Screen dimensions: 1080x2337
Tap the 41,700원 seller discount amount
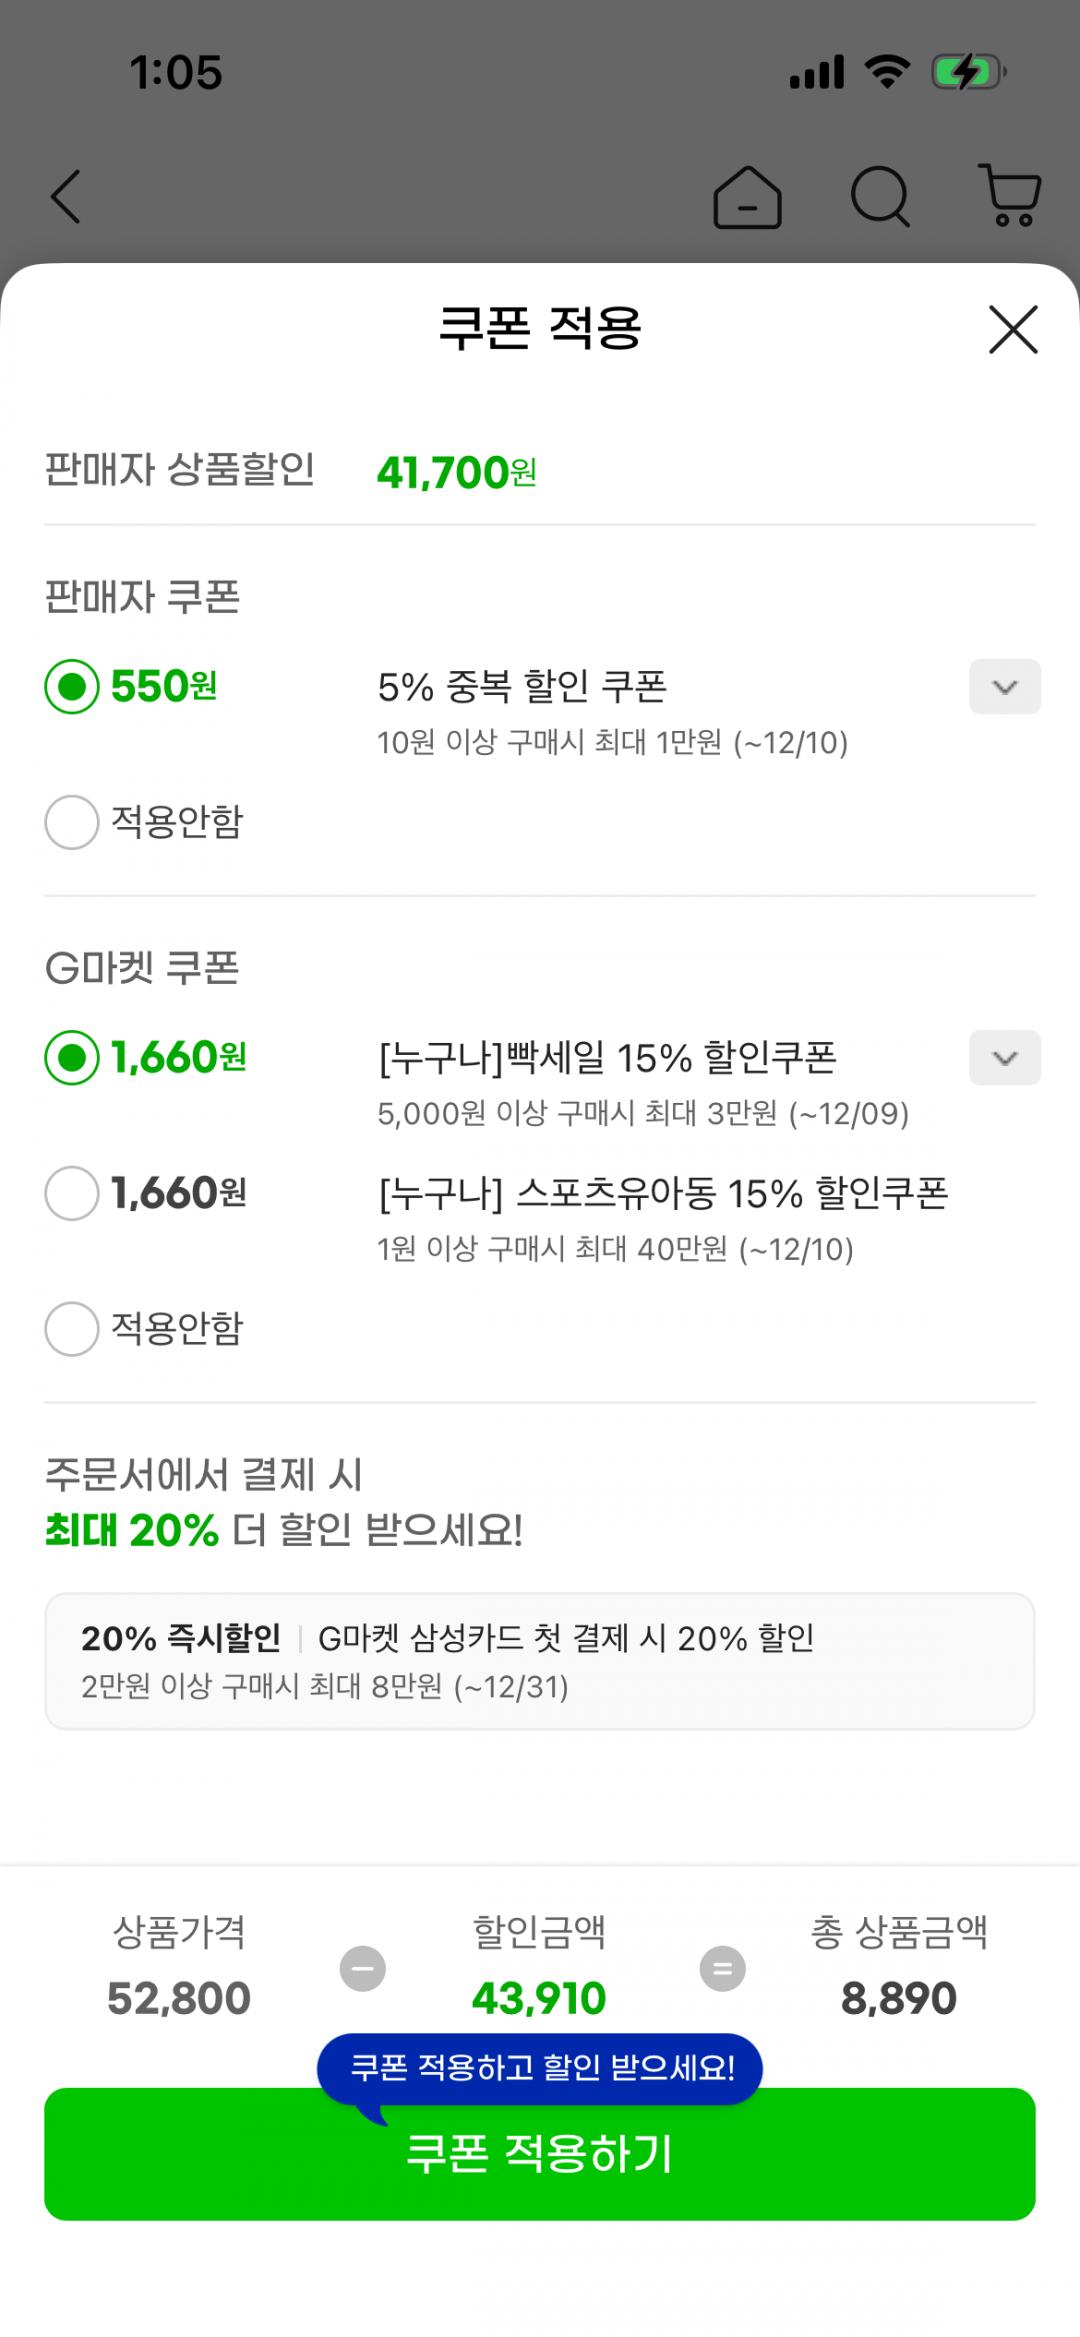pyautogui.click(x=456, y=473)
